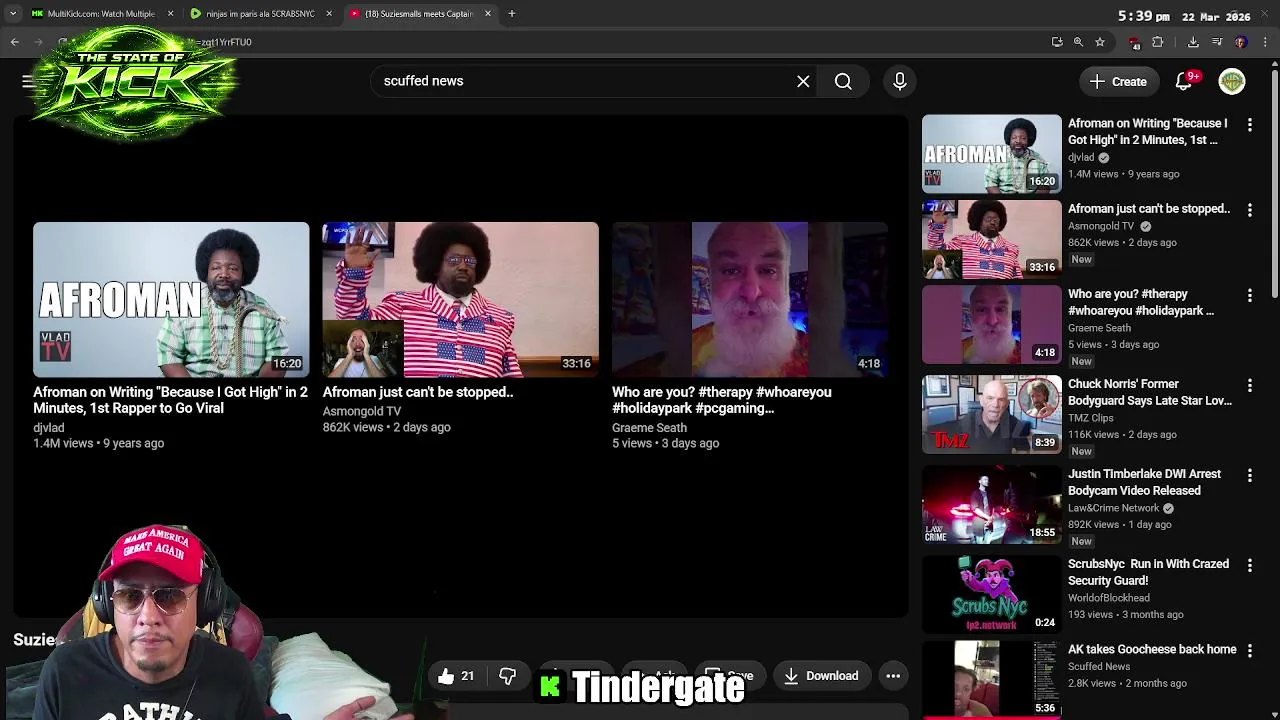This screenshot has width=1280, height=720.
Task: Click the Download button
Action: click(821, 676)
